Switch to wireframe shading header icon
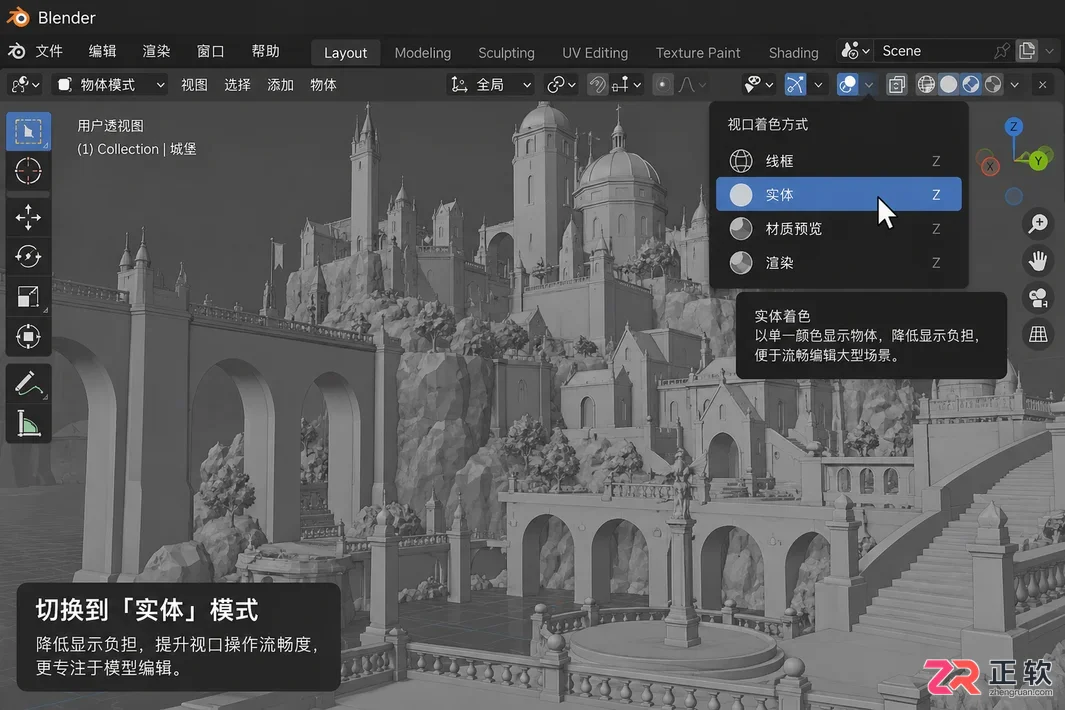This screenshot has width=1065, height=710. pyautogui.click(x=926, y=85)
